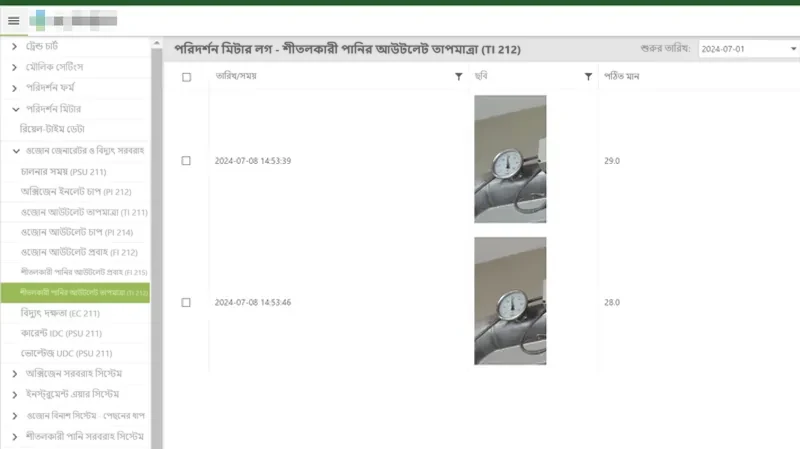The height and width of the screenshot is (449, 800).
Task: Expand the মৌলিক সেটিংস section
Action: click(14, 67)
